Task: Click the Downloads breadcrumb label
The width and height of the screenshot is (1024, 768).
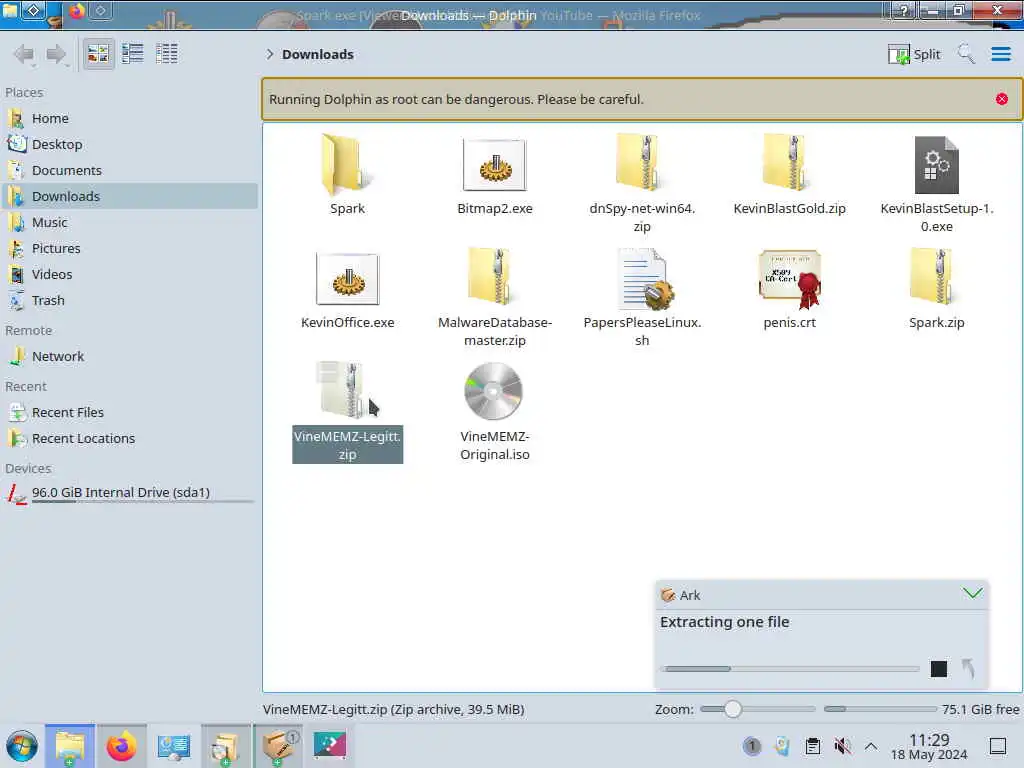Action: click(318, 54)
